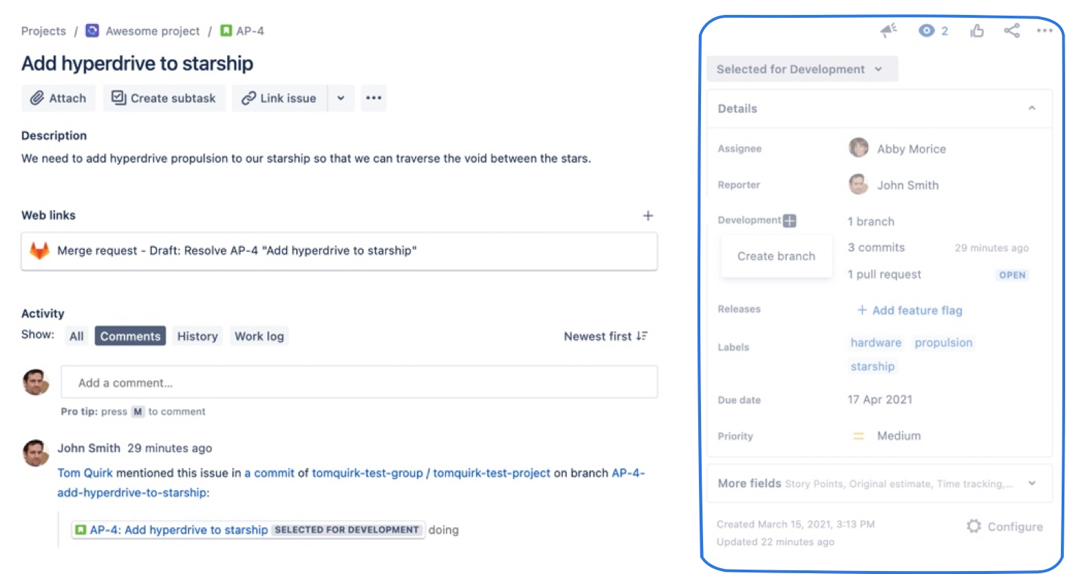
Task: Add a web link with the plus icon
Action: (648, 216)
